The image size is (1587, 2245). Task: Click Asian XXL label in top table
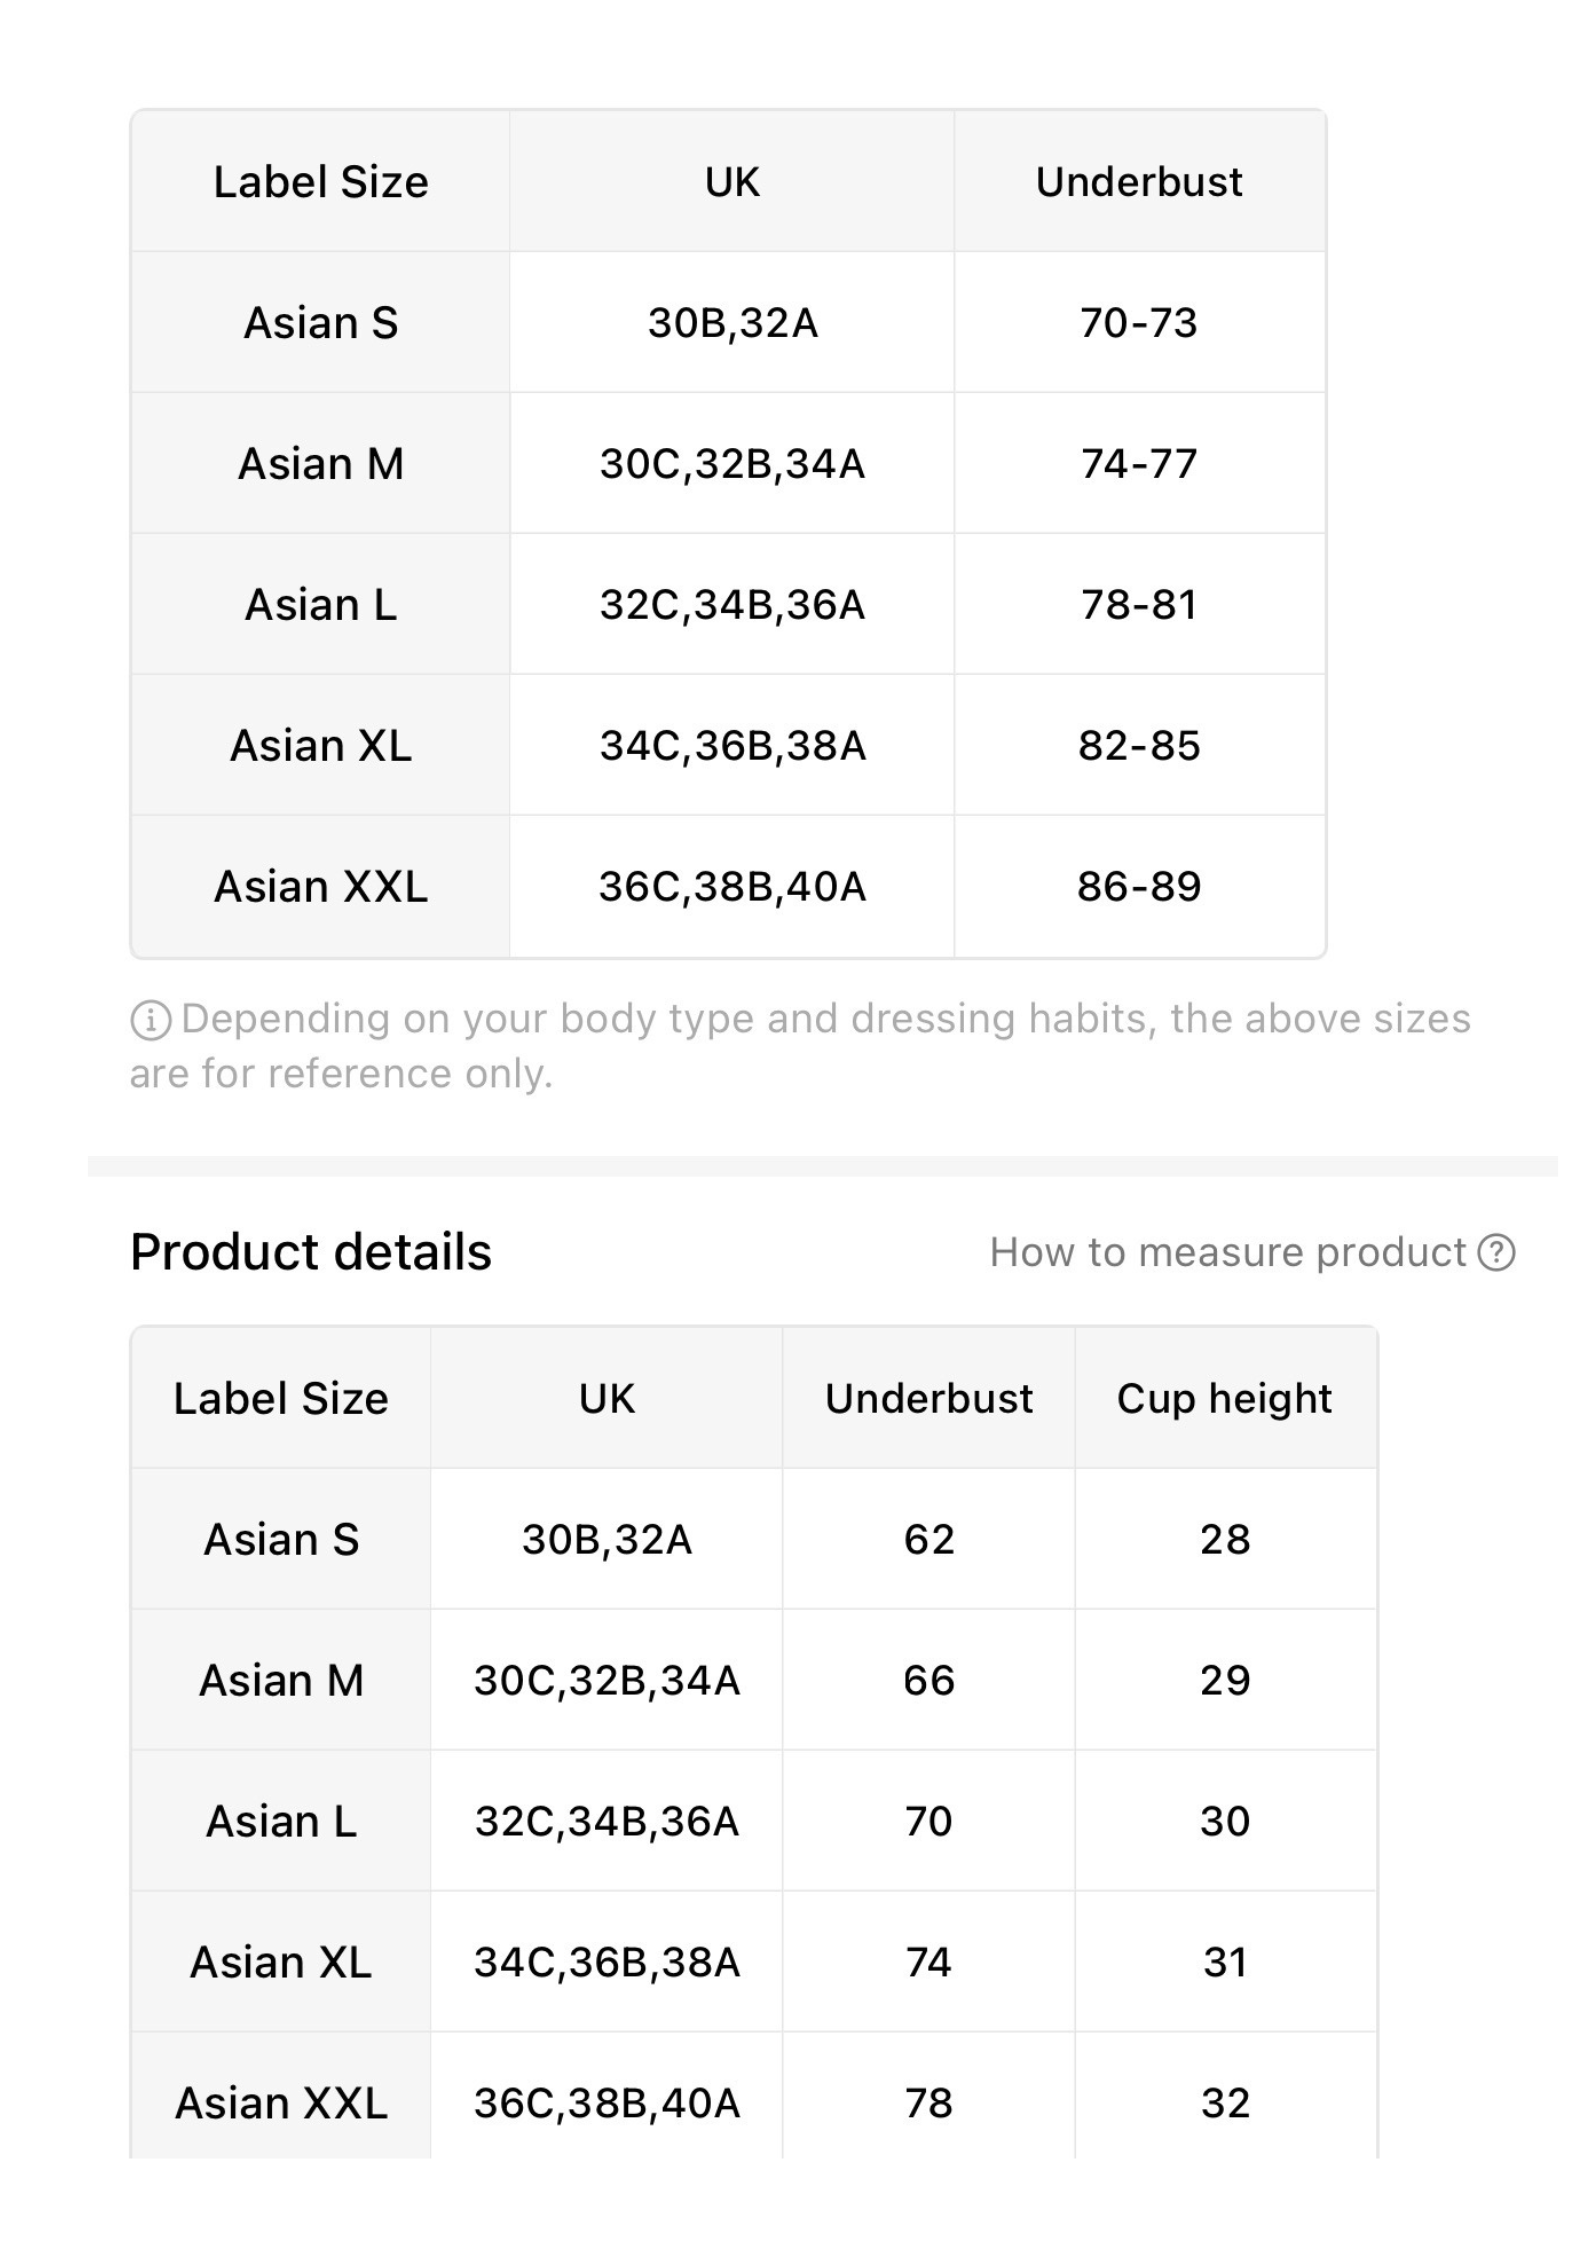tap(321, 886)
